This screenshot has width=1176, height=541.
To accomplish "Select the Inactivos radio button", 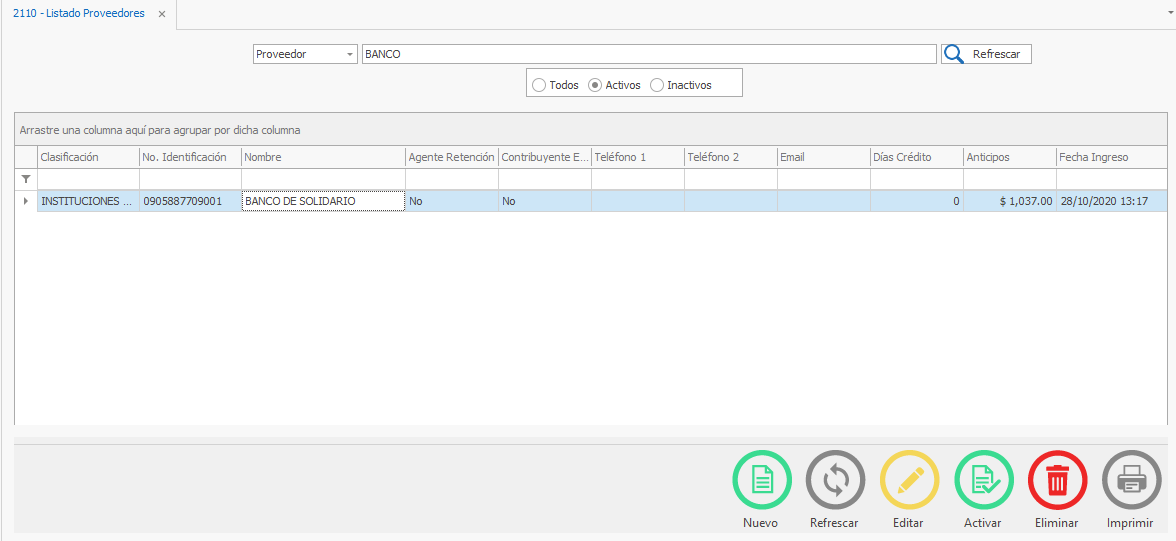I will (657, 85).
